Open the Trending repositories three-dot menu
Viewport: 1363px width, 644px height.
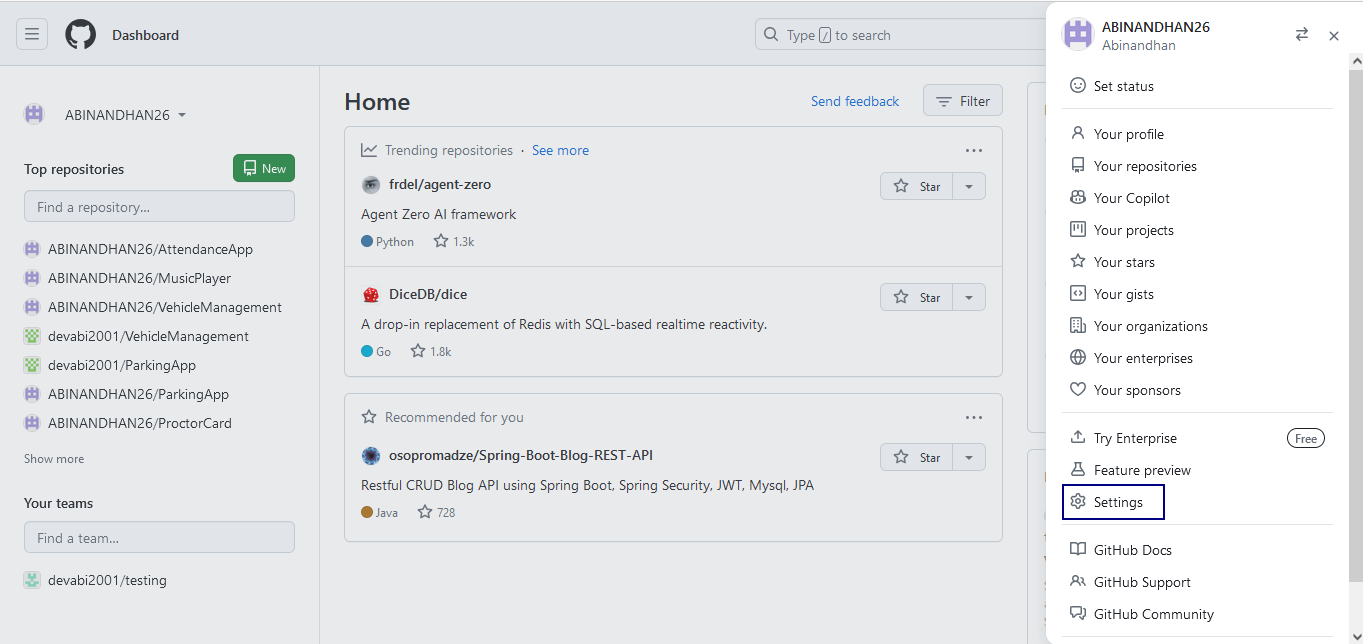tap(974, 150)
